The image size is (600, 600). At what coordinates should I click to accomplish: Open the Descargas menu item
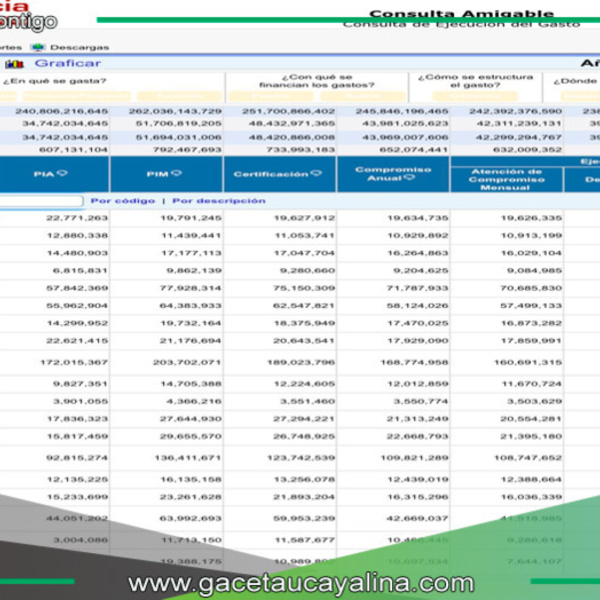(80, 47)
